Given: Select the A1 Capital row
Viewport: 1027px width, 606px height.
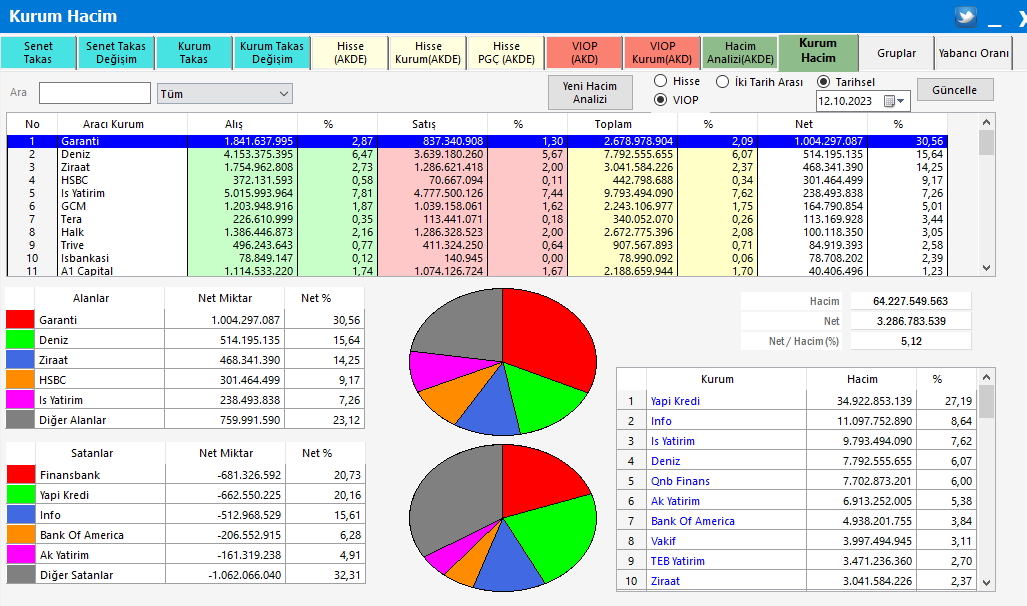Looking at the screenshot, I should pos(477,271).
